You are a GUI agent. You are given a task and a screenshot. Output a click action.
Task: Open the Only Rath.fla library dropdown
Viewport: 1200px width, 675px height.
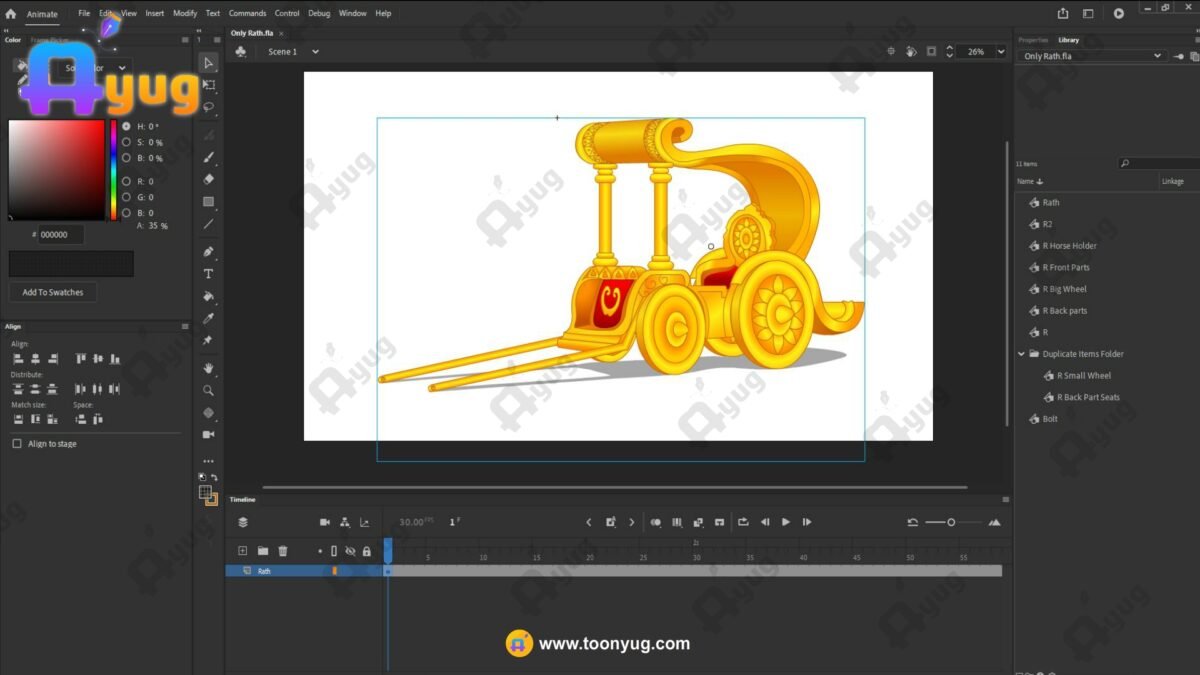point(1092,56)
